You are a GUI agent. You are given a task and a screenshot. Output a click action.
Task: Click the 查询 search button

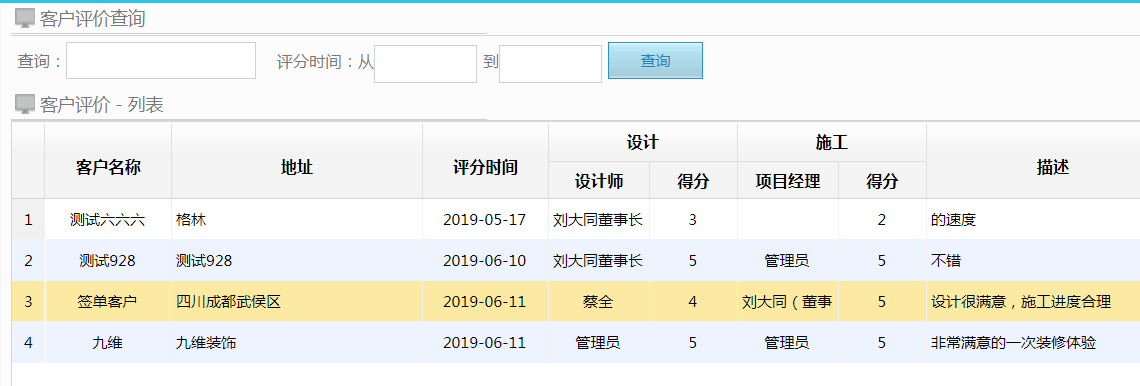click(x=655, y=60)
